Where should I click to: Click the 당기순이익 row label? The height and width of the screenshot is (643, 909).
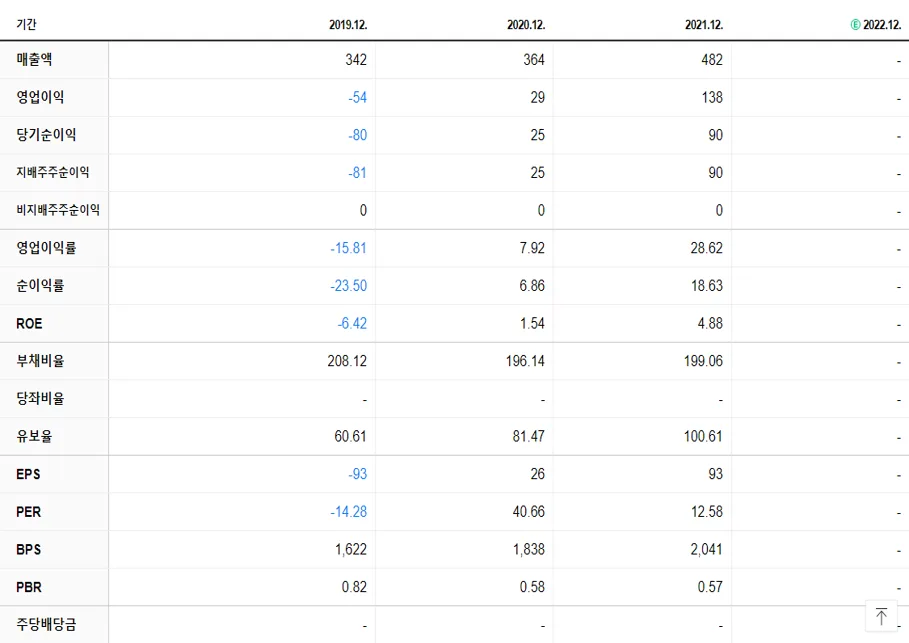pos(46,135)
